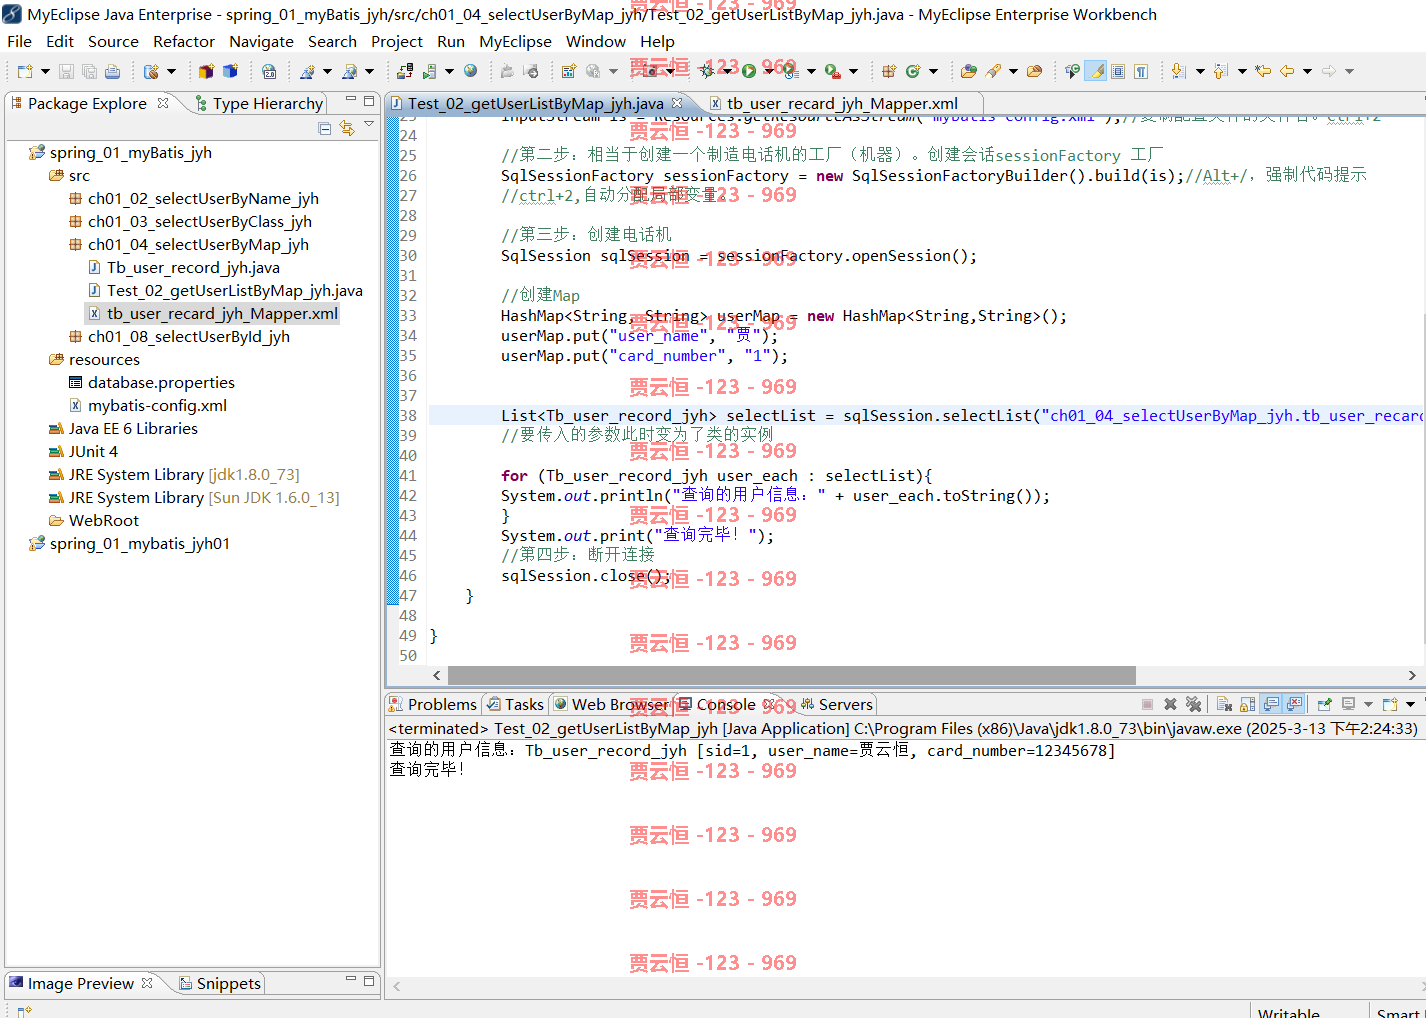Screen dimensions: 1426x1018
Task: Click the editor horizontal scrollbar thumb
Action: point(791,675)
